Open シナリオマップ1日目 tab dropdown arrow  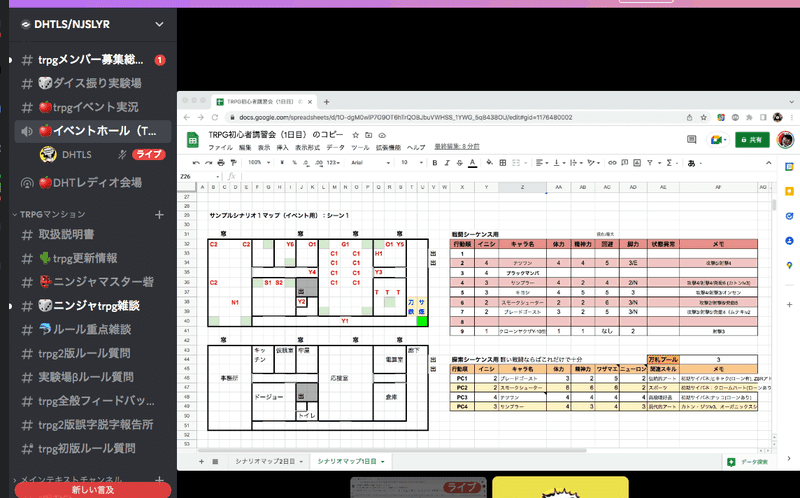382,462
